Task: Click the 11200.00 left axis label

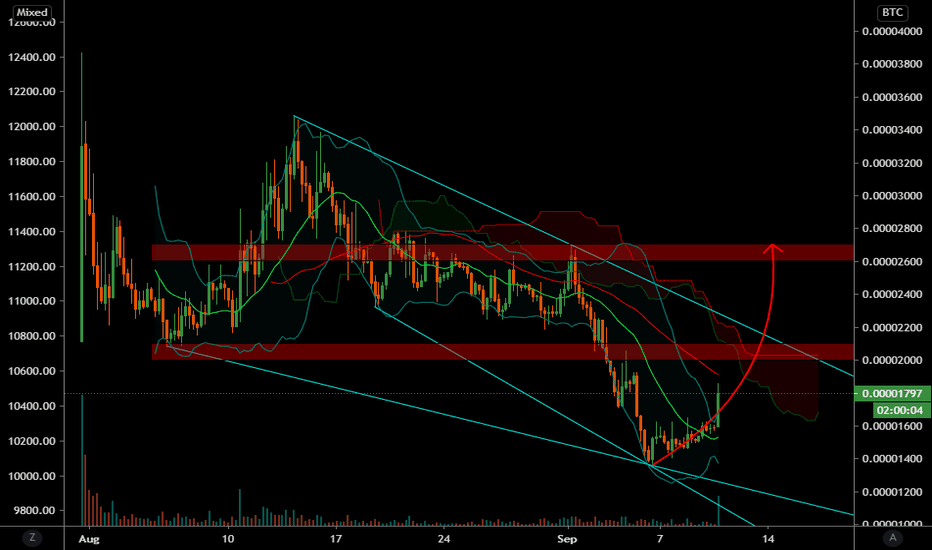Action: point(32,266)
